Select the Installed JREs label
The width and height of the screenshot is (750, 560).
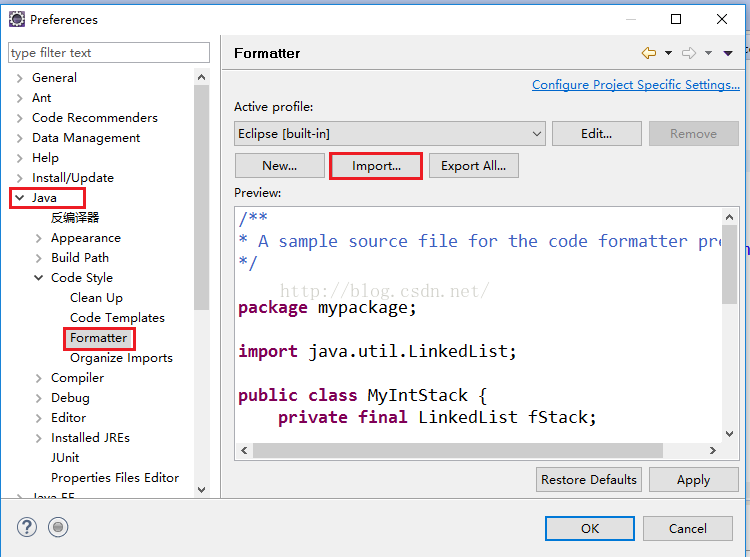[90, 438]
